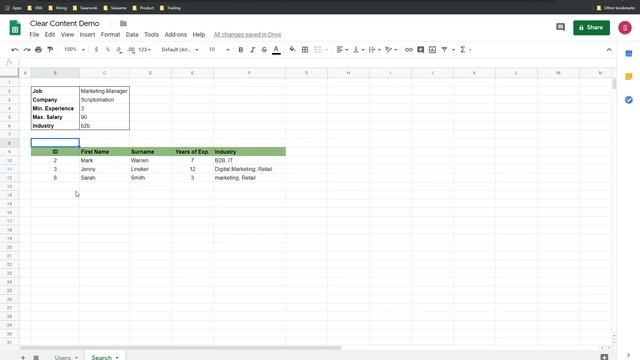Activate the paint format tool
This screenshot has height=360, width=640.
(50, 50)
